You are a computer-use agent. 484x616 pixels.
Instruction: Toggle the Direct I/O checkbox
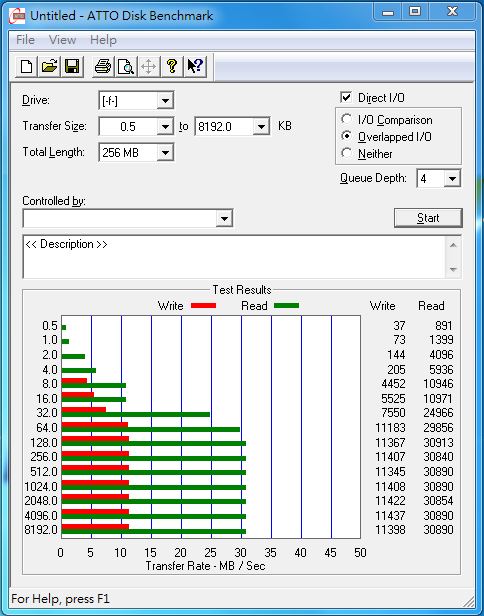coord(346,97)
